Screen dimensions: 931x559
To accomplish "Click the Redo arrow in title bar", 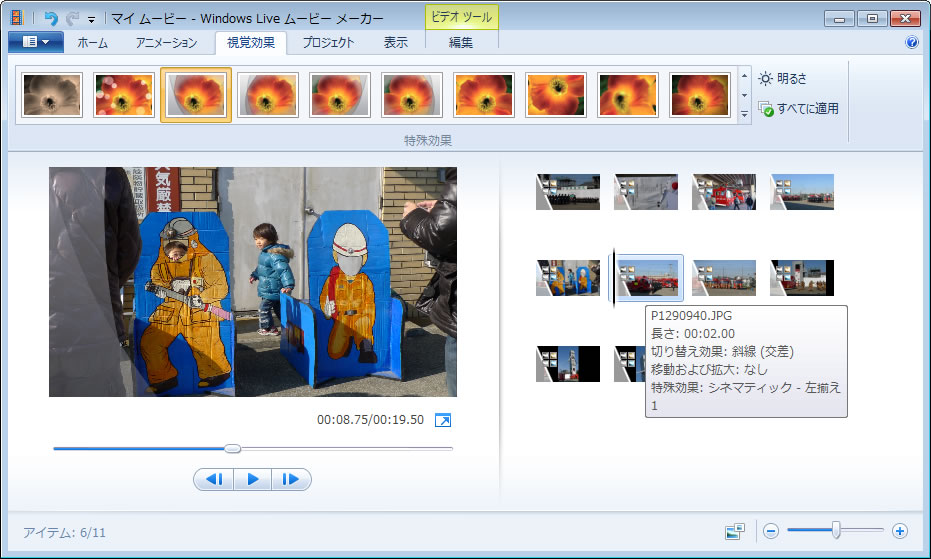I will pyautogui.click(x=72, y=18).
